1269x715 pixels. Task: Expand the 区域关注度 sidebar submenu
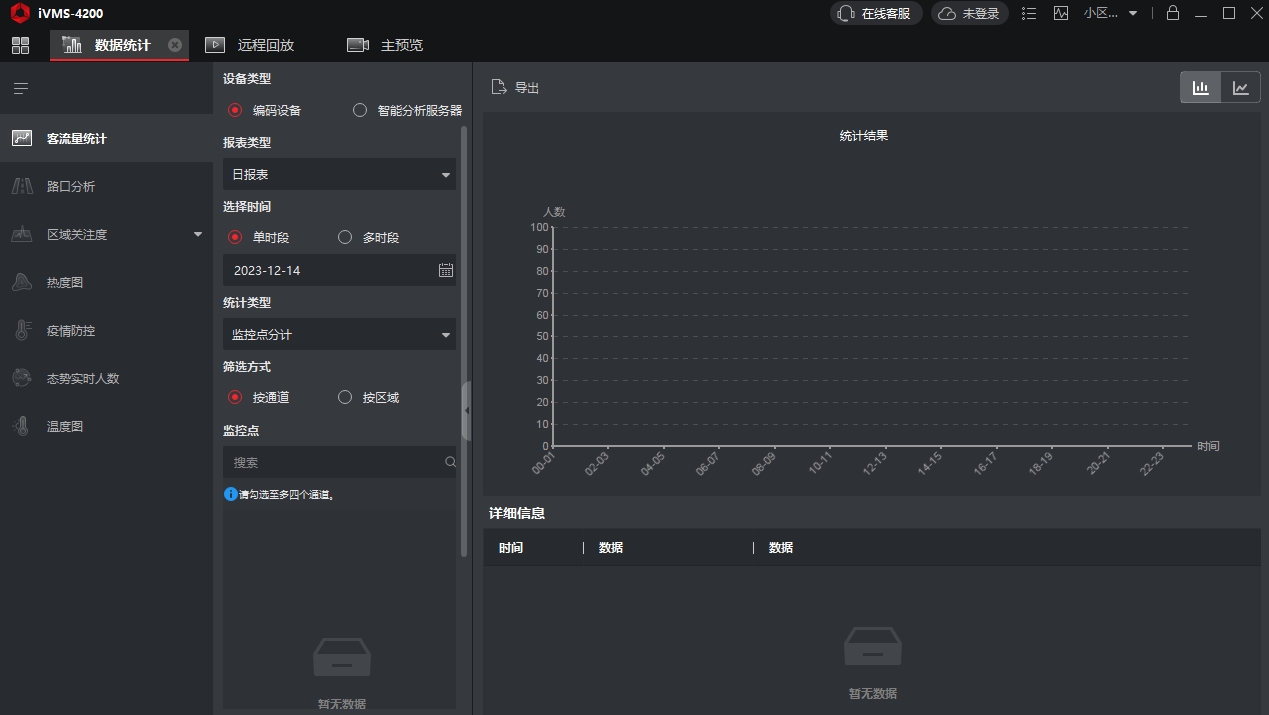coord(197,235)
